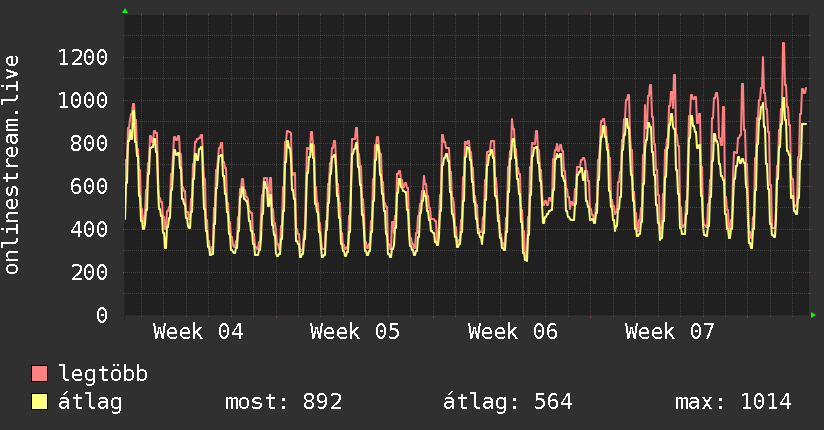This screenshot has width=824, height=430.
Task: Click the Week 05 x-axis label
Action: [355, 332]
